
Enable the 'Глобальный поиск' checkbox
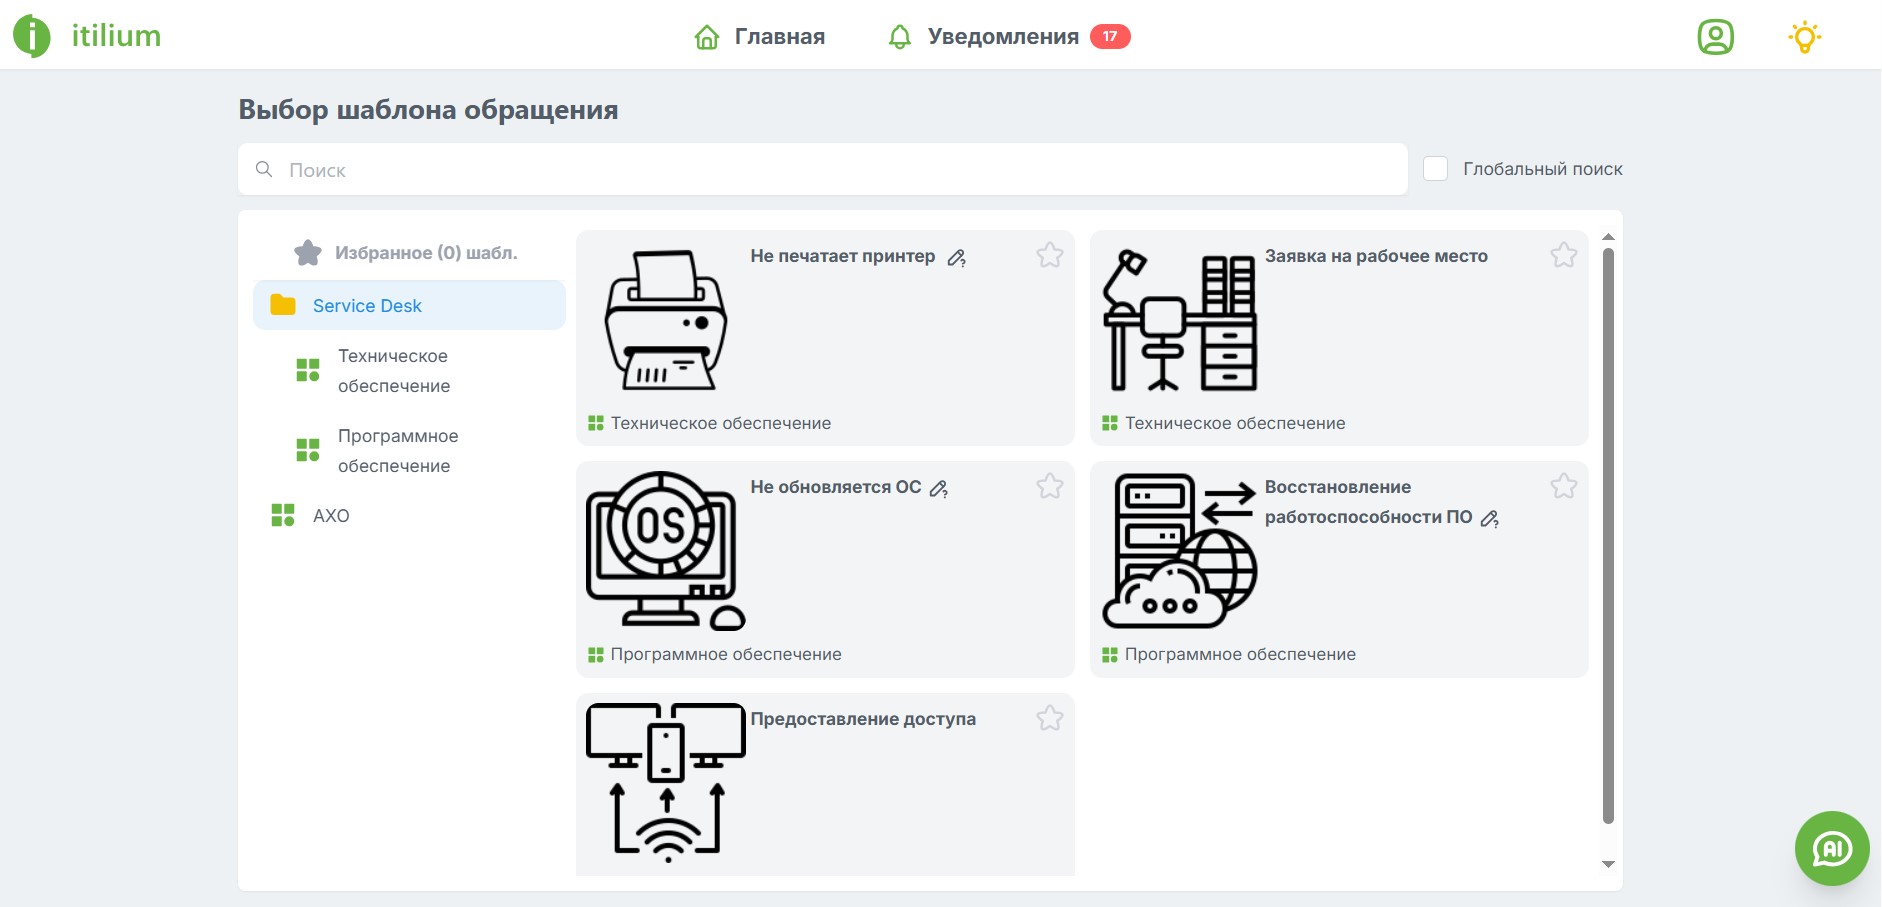coord(1437,169)
